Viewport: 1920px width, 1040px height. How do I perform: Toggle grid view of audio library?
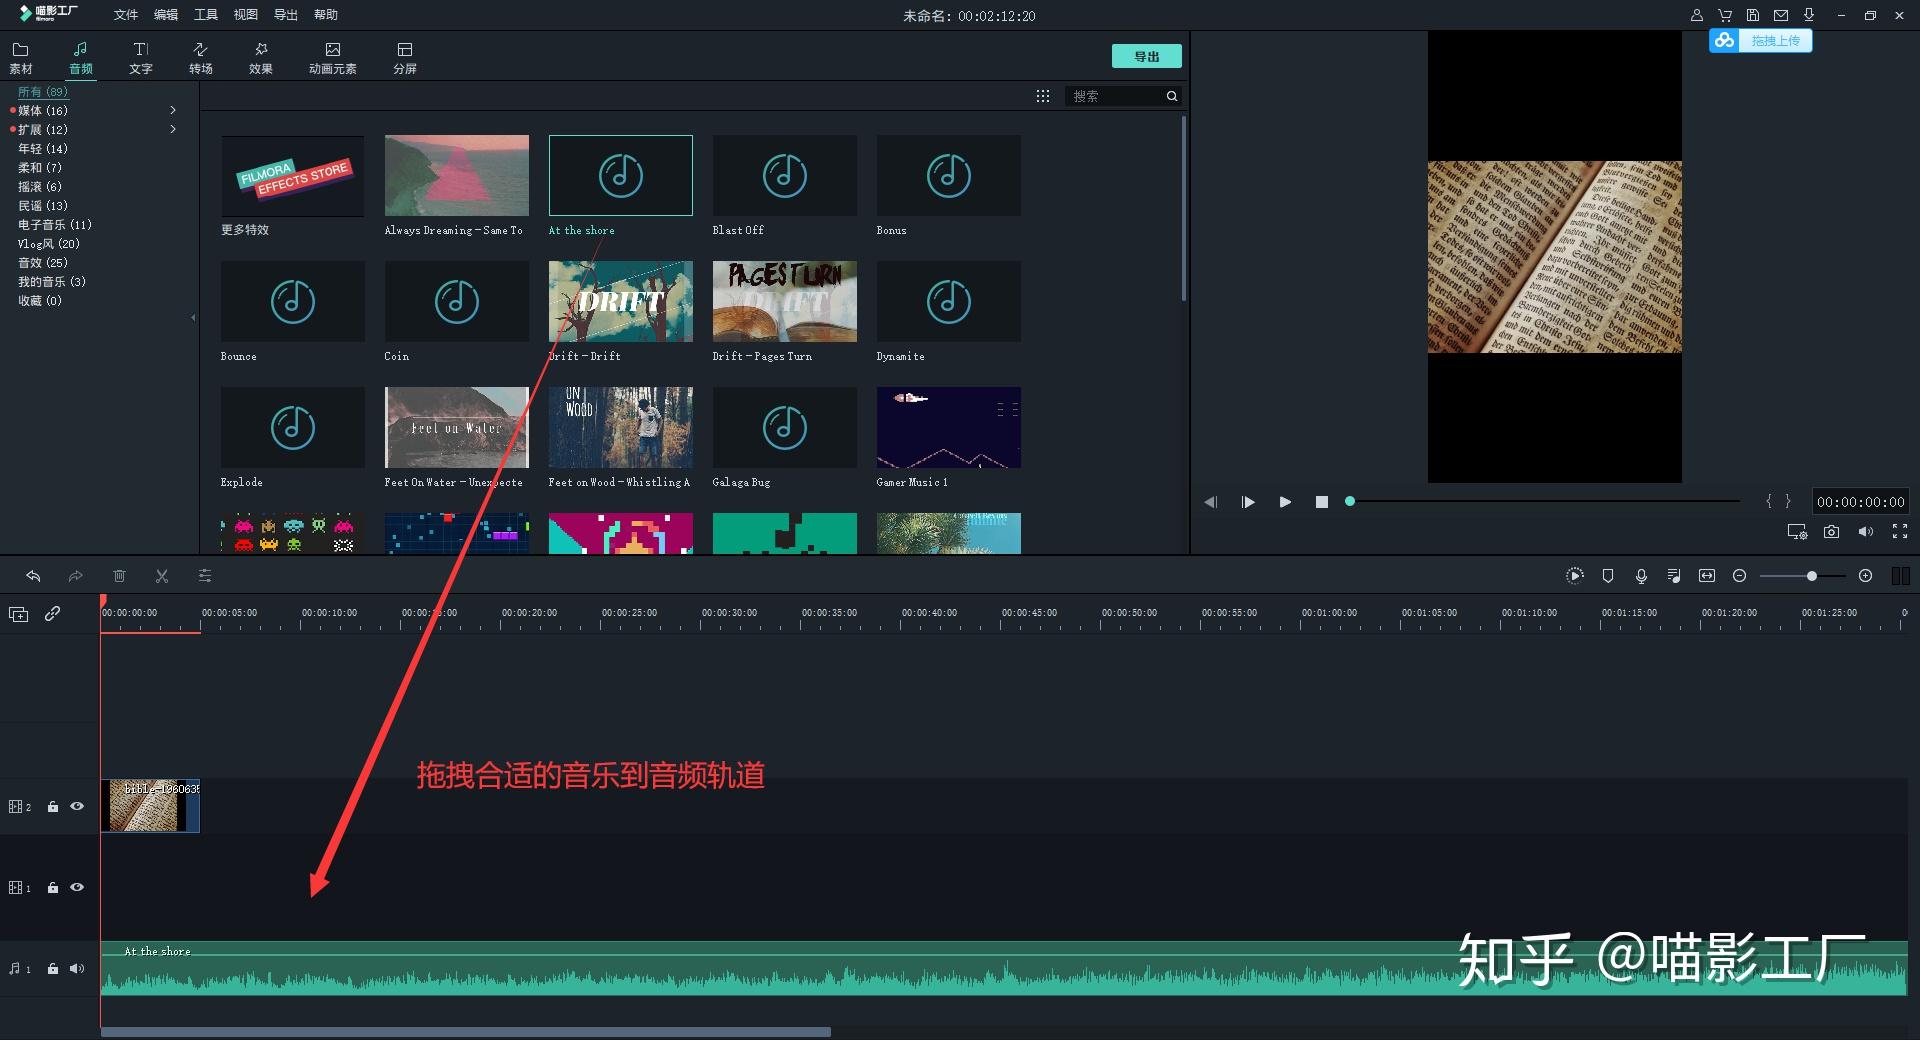coord(1043,96)
